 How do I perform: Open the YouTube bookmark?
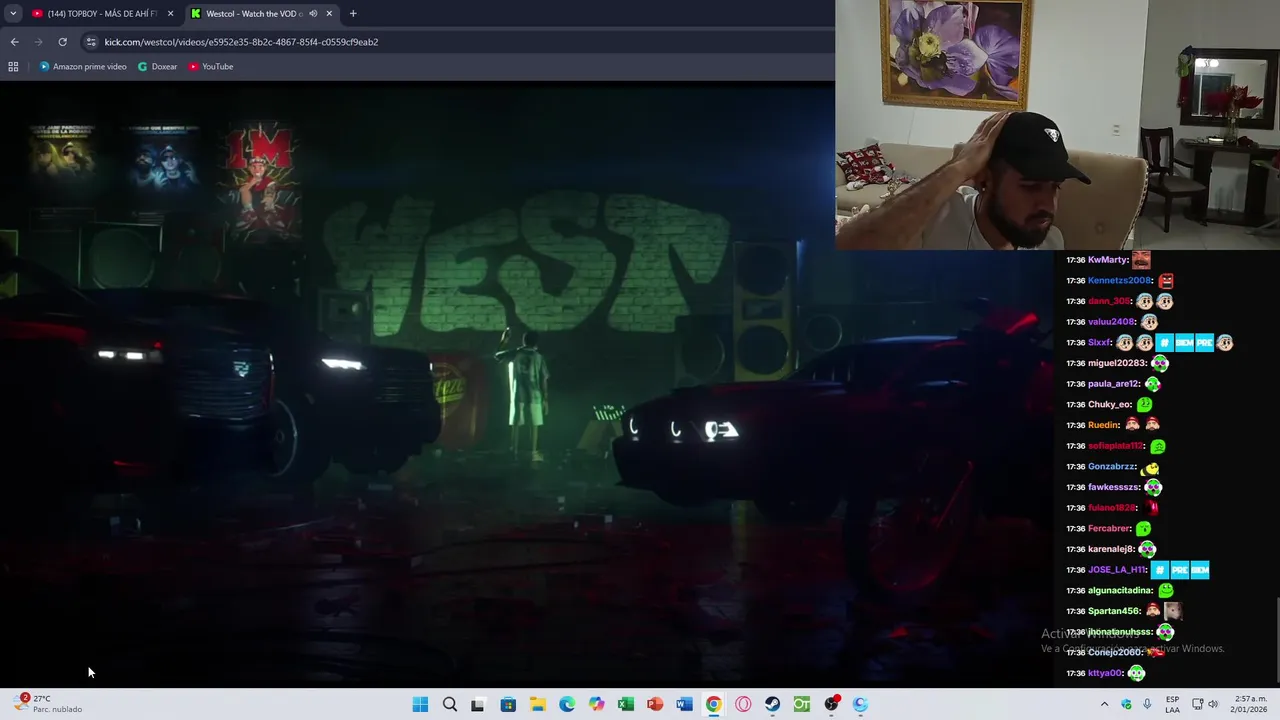pyautogui.click(x=211, y=67)
